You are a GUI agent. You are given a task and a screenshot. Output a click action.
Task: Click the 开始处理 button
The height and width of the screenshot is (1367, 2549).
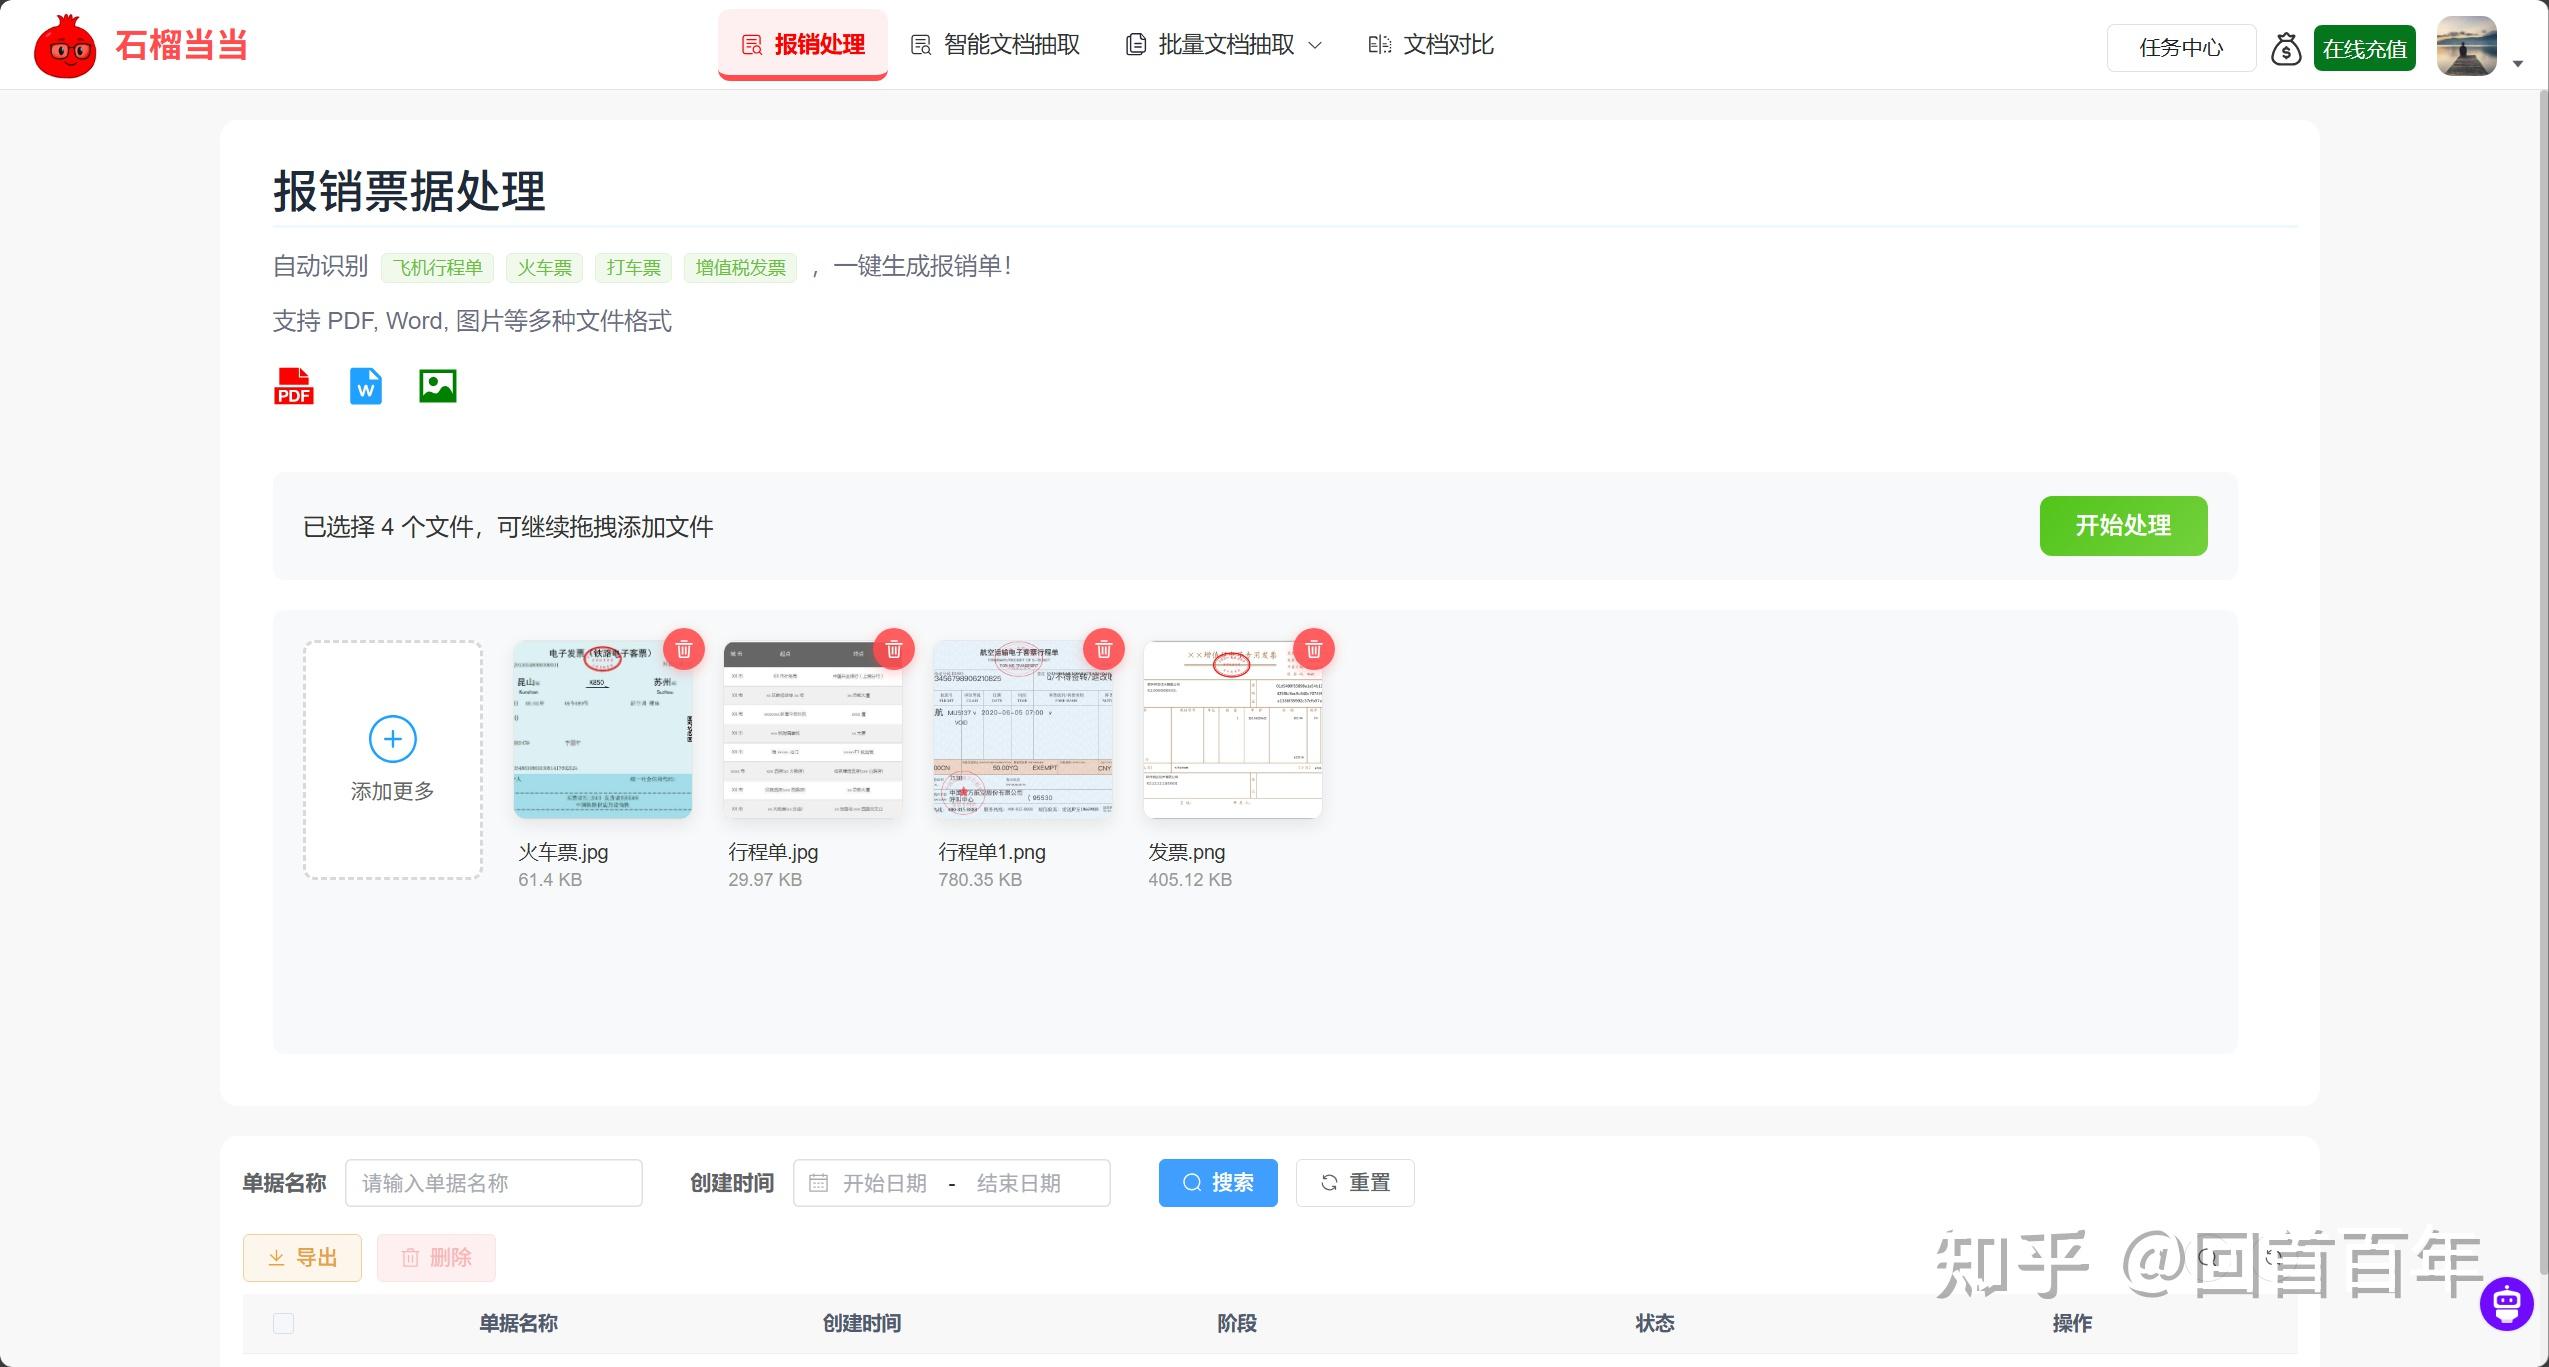(2121, 525)
